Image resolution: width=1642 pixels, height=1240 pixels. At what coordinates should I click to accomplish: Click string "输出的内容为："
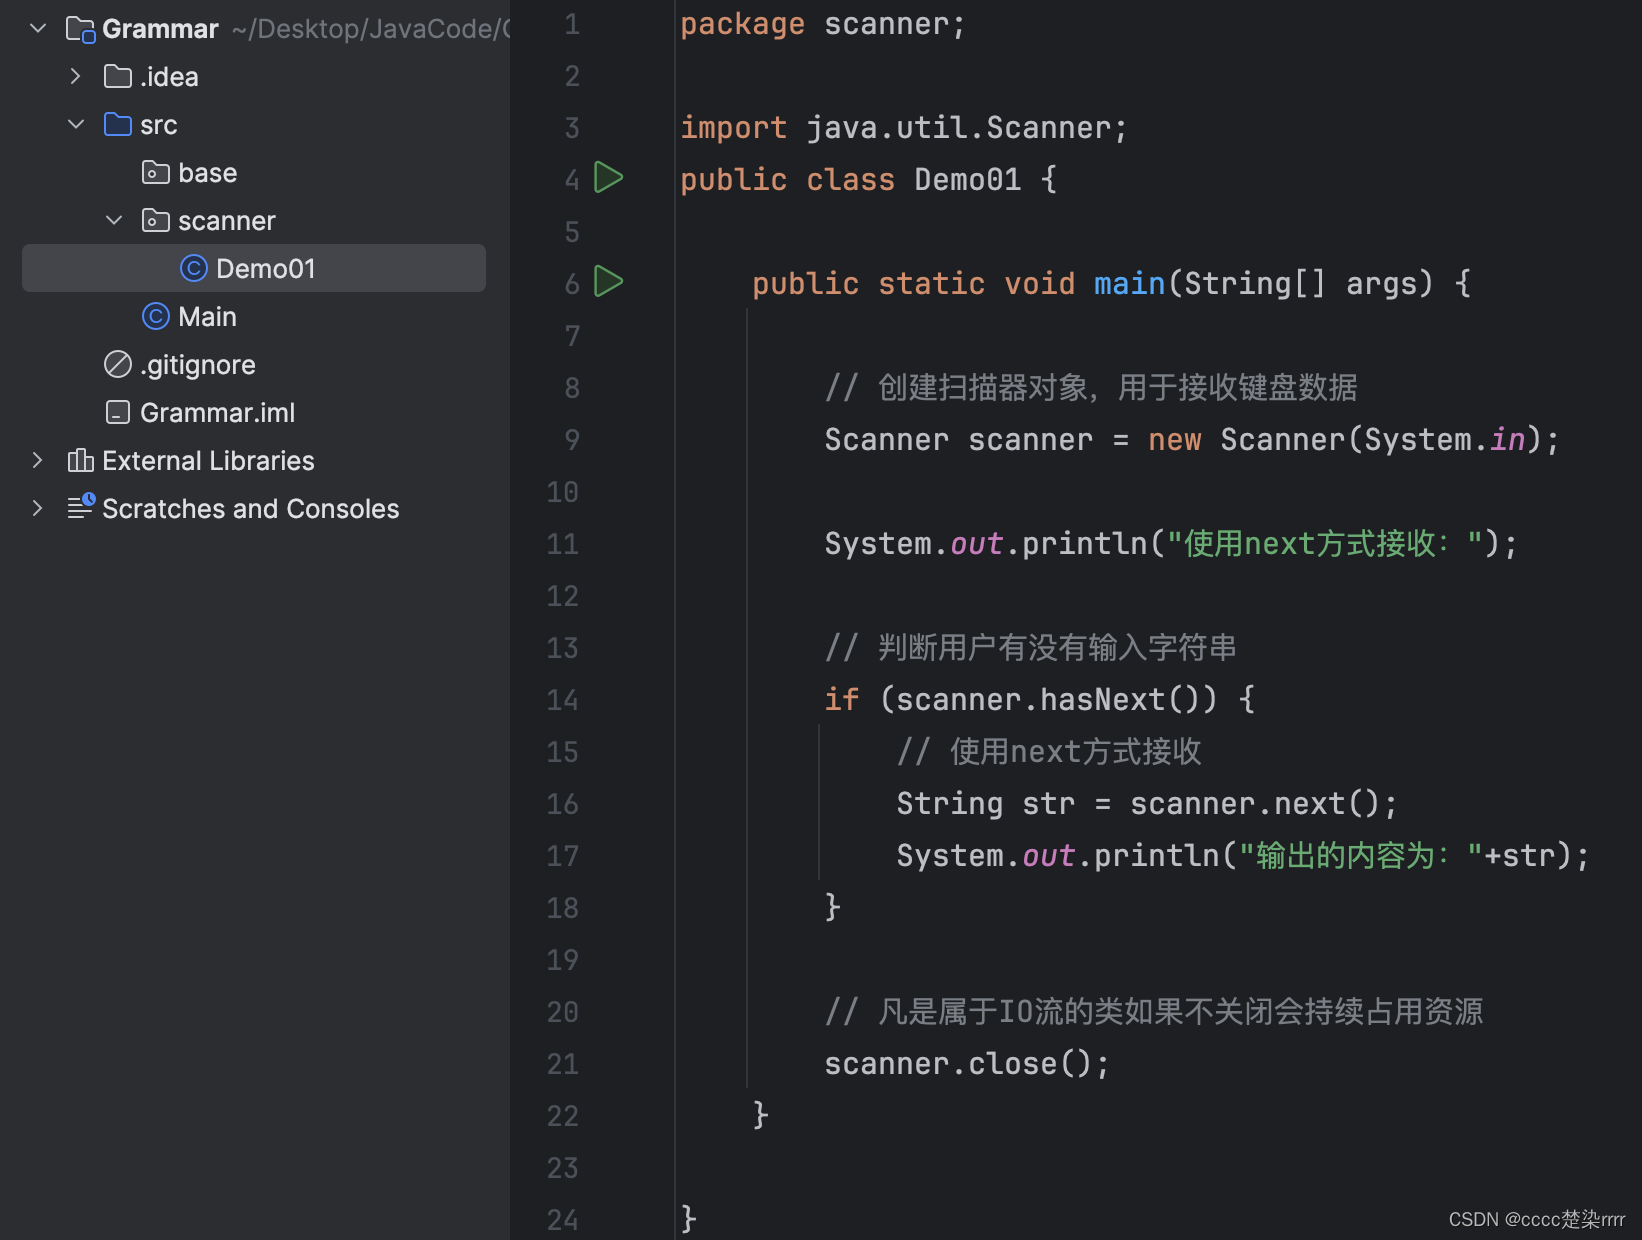point(1361,855)
